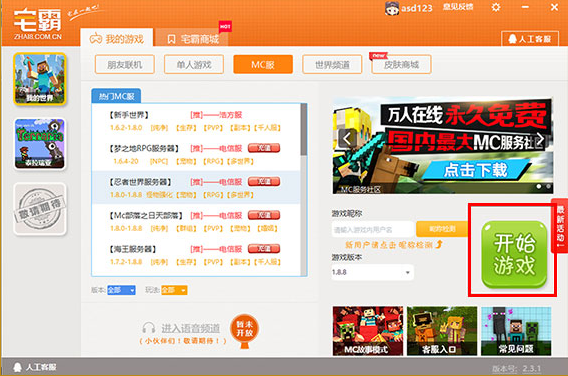Viewport: 568px width, 376px height.
Task: Click the 充值 button for 海王服务器
Action: coord(264,248)
